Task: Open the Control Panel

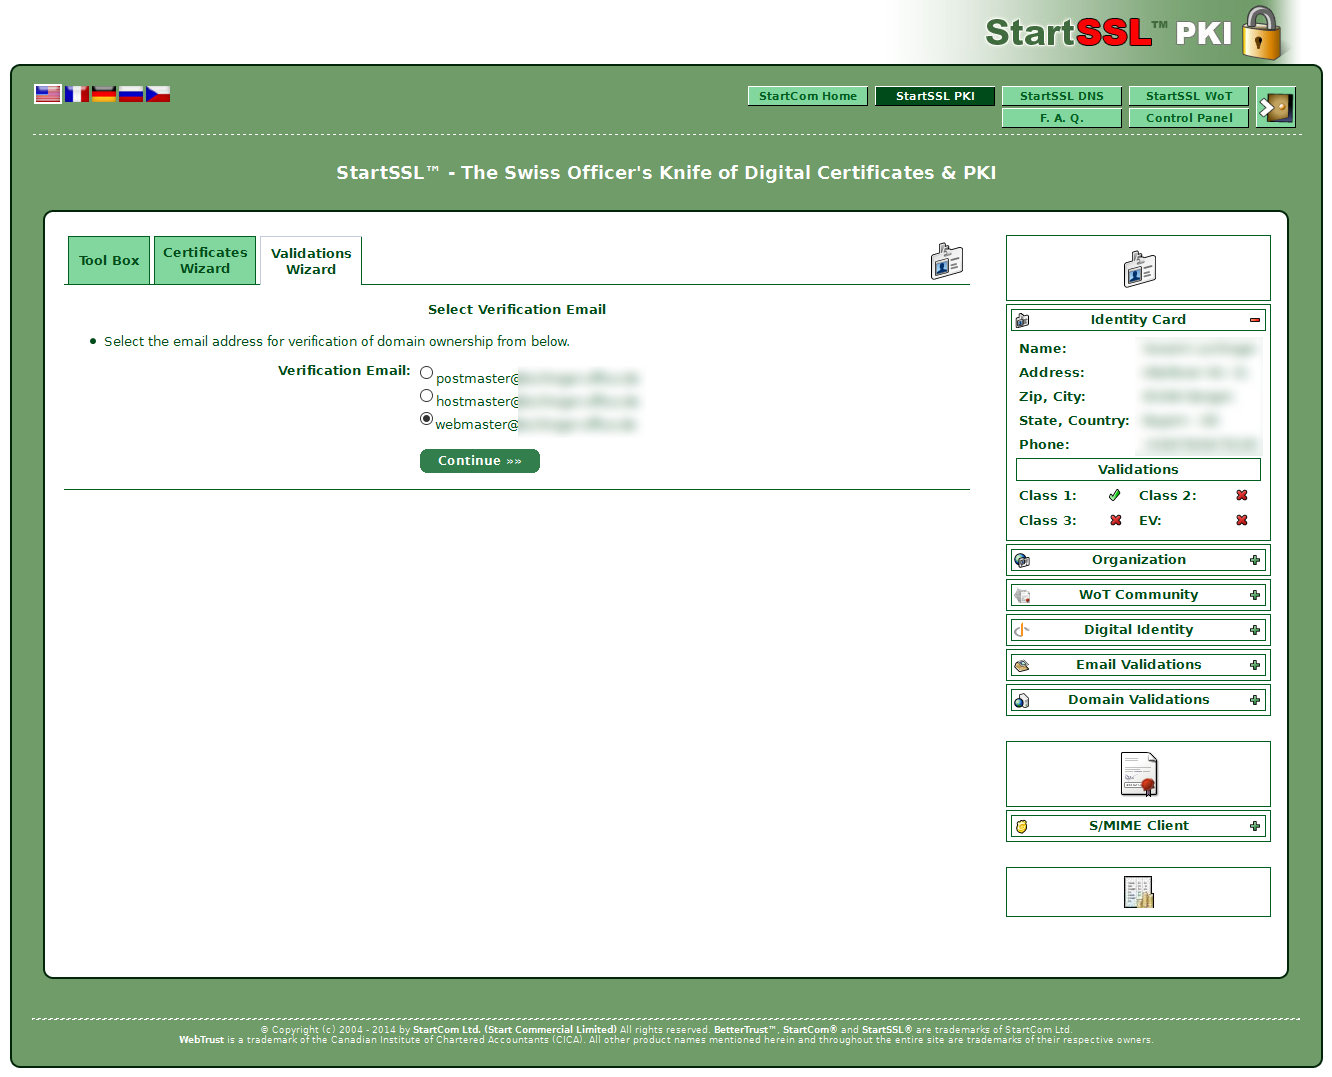Action: [1189, 118]
